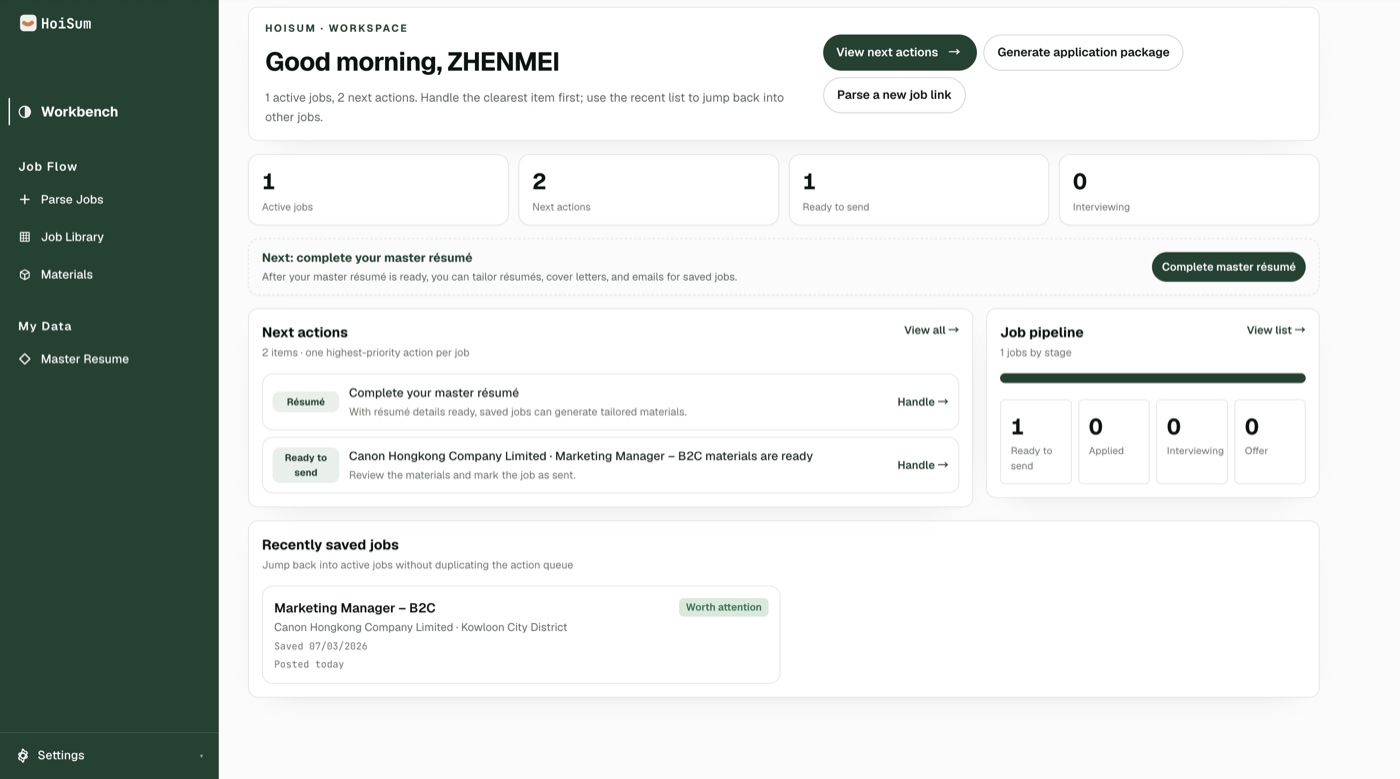The height and width of the screenshot is (779, 1400).
Task: Select the Ready to send pipeline stage tile
Action: pos(1036,442)
